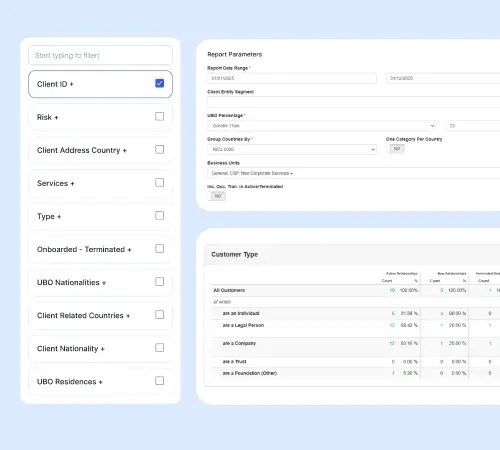Screen dimensions: 500x450
Task: Tick the Services checkbox
Action: [160, 183]
